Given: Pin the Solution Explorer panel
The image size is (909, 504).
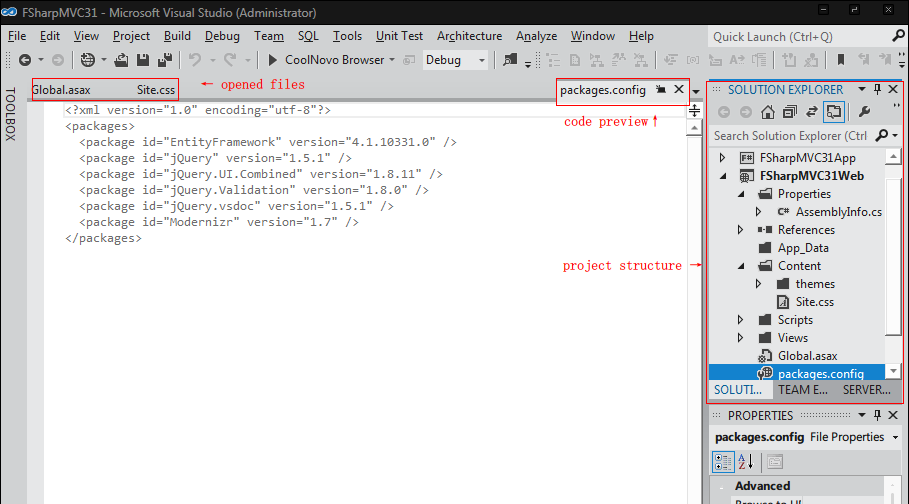Looking at the screenshot, I should (x=877, y=90).
